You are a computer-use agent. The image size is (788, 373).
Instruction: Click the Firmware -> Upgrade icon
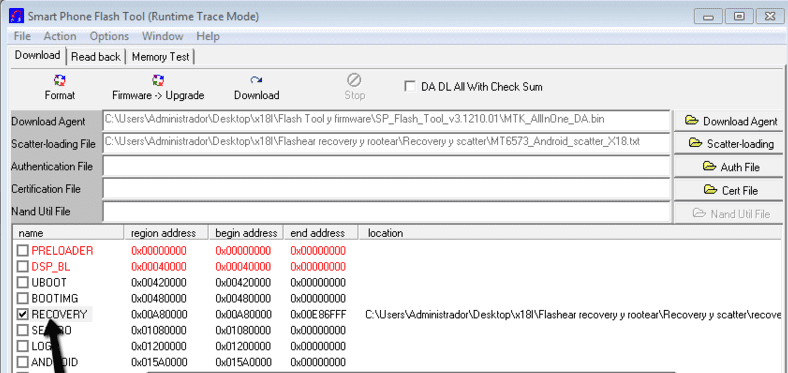pos(158,80)
